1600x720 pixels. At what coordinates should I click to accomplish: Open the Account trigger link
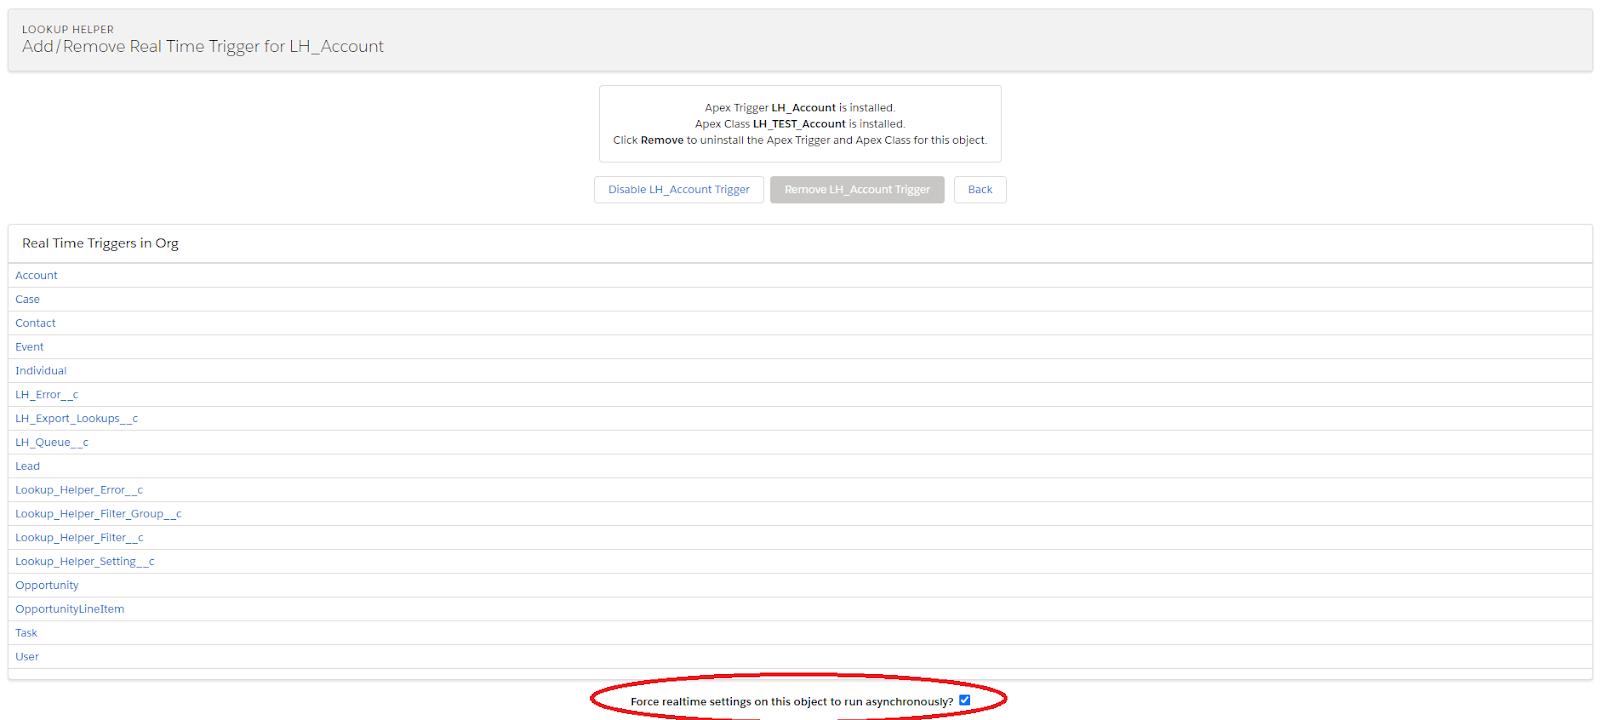(36, 276)
